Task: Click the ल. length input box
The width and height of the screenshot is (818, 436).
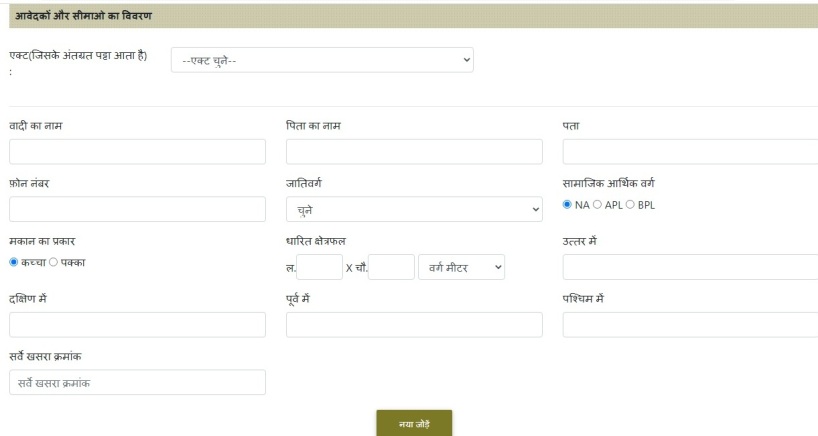Action: tap(319, 267)
